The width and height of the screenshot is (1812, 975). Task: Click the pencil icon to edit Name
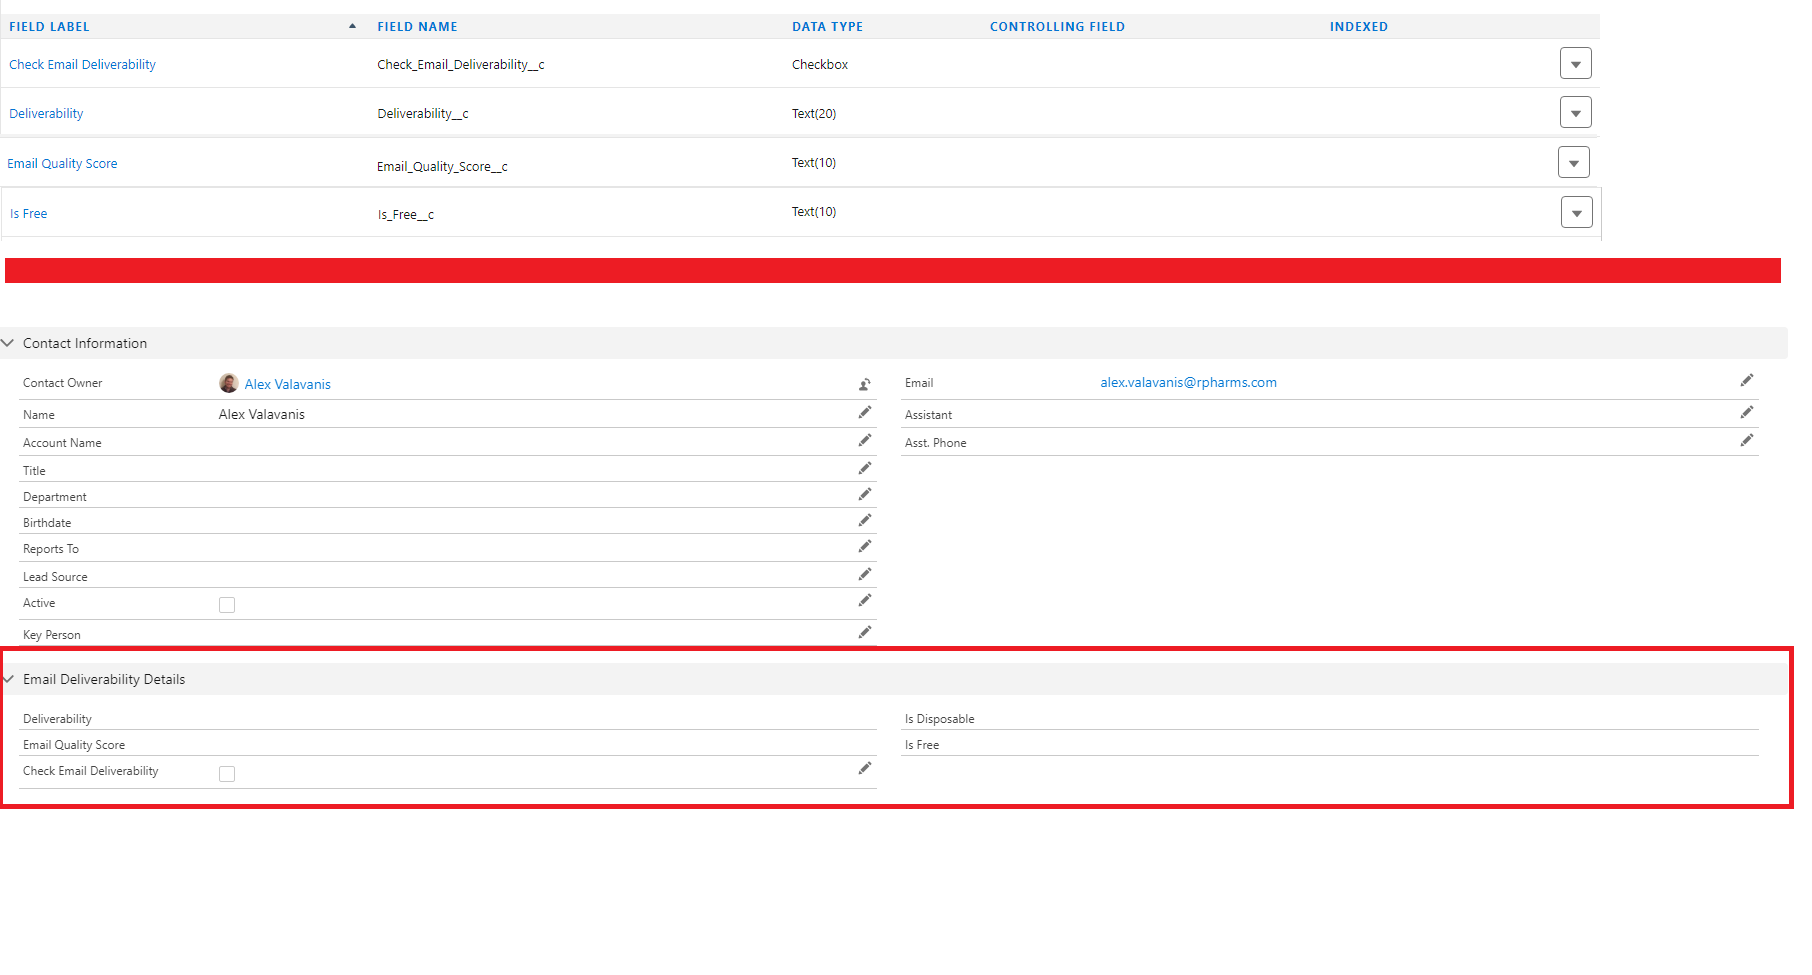click(864, 413)
